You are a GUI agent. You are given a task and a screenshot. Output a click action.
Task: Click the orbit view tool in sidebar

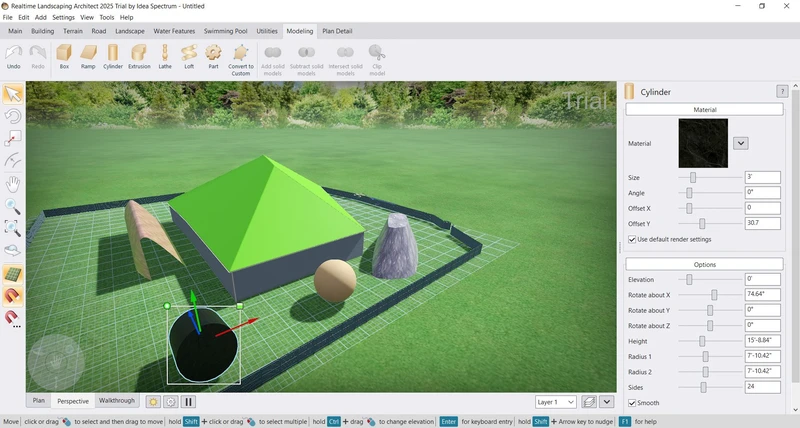pyautogui.click(x=13, y=250)
